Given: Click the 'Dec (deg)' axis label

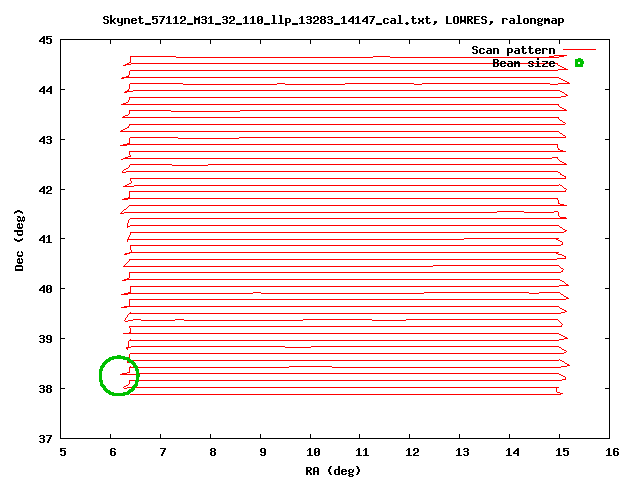Looking at the screenshot, I should pos(19,240).
